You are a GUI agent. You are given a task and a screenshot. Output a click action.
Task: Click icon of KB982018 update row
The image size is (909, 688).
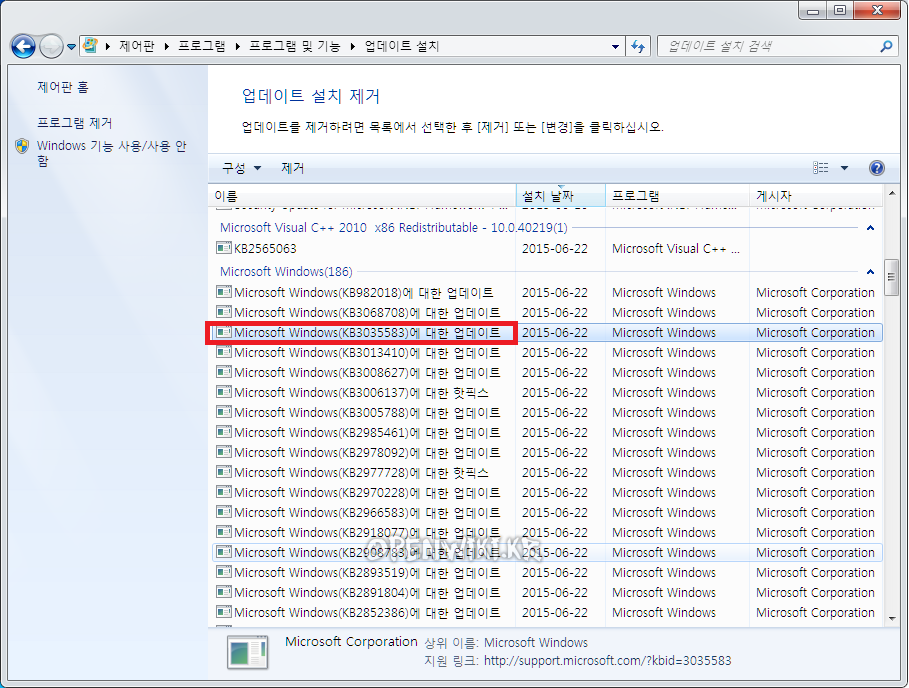coord(224,292)
